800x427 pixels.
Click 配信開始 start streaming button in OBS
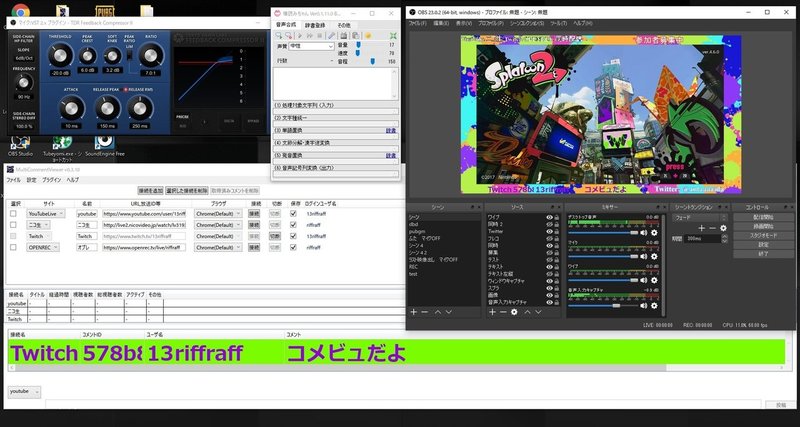pyautogui.click(x=763, y=217)
